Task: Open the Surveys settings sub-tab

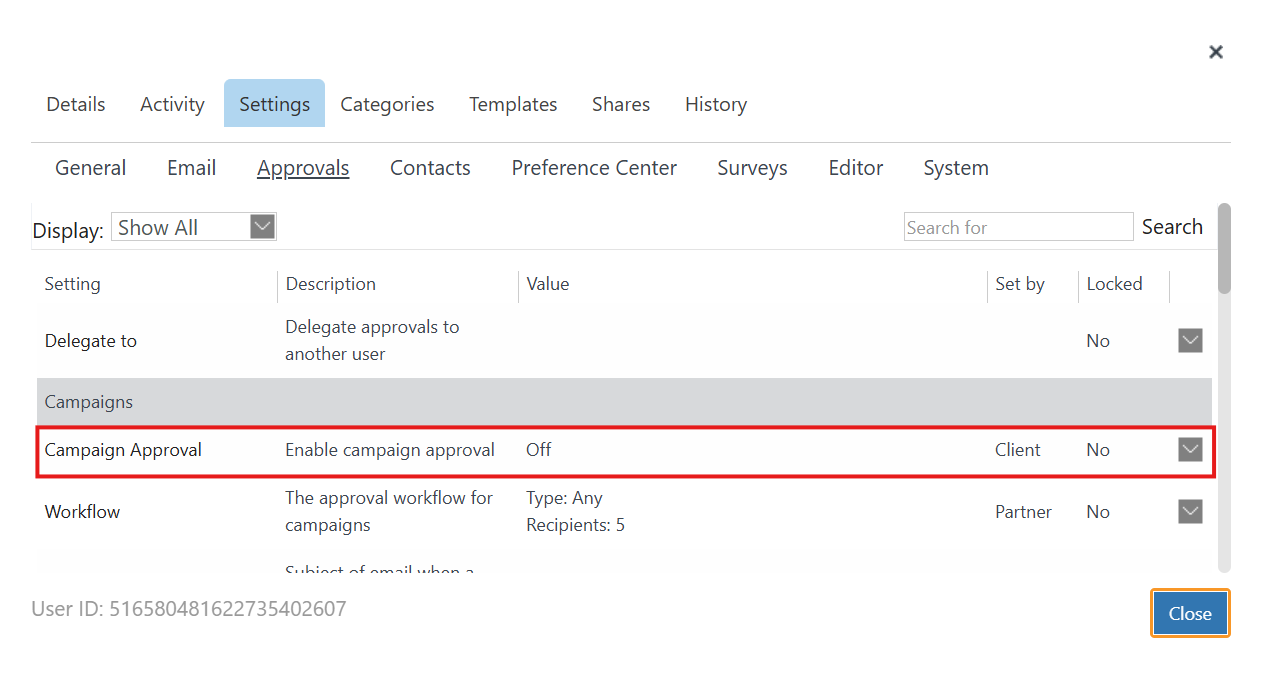Action: coord(752,168)
